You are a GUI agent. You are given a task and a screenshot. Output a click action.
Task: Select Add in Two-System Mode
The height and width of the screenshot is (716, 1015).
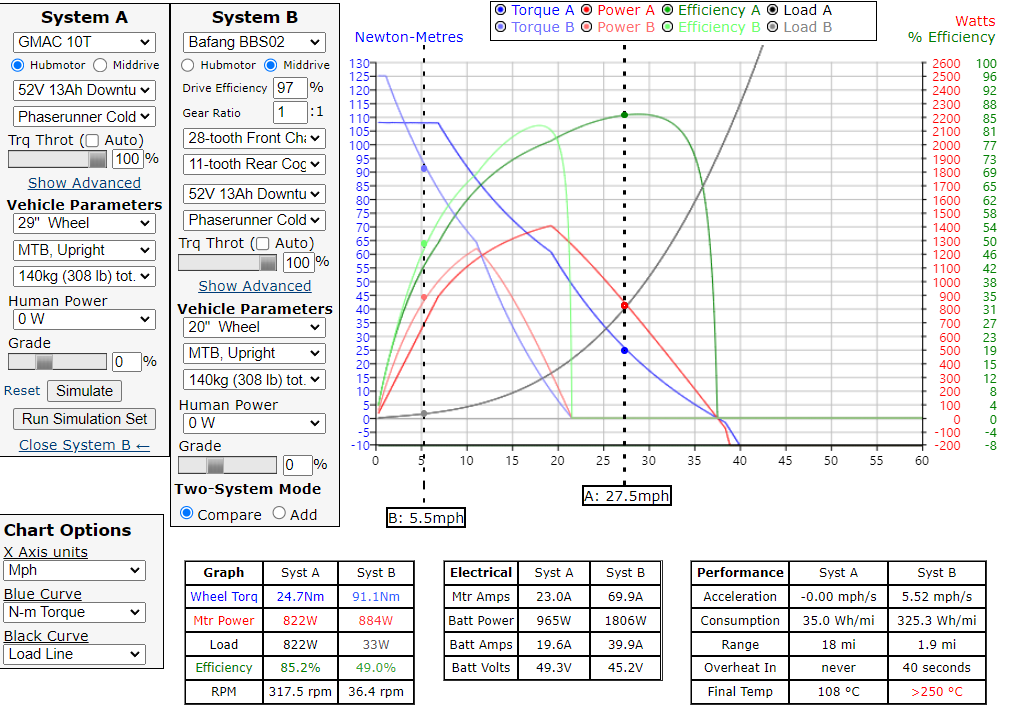tap(279, 514)
